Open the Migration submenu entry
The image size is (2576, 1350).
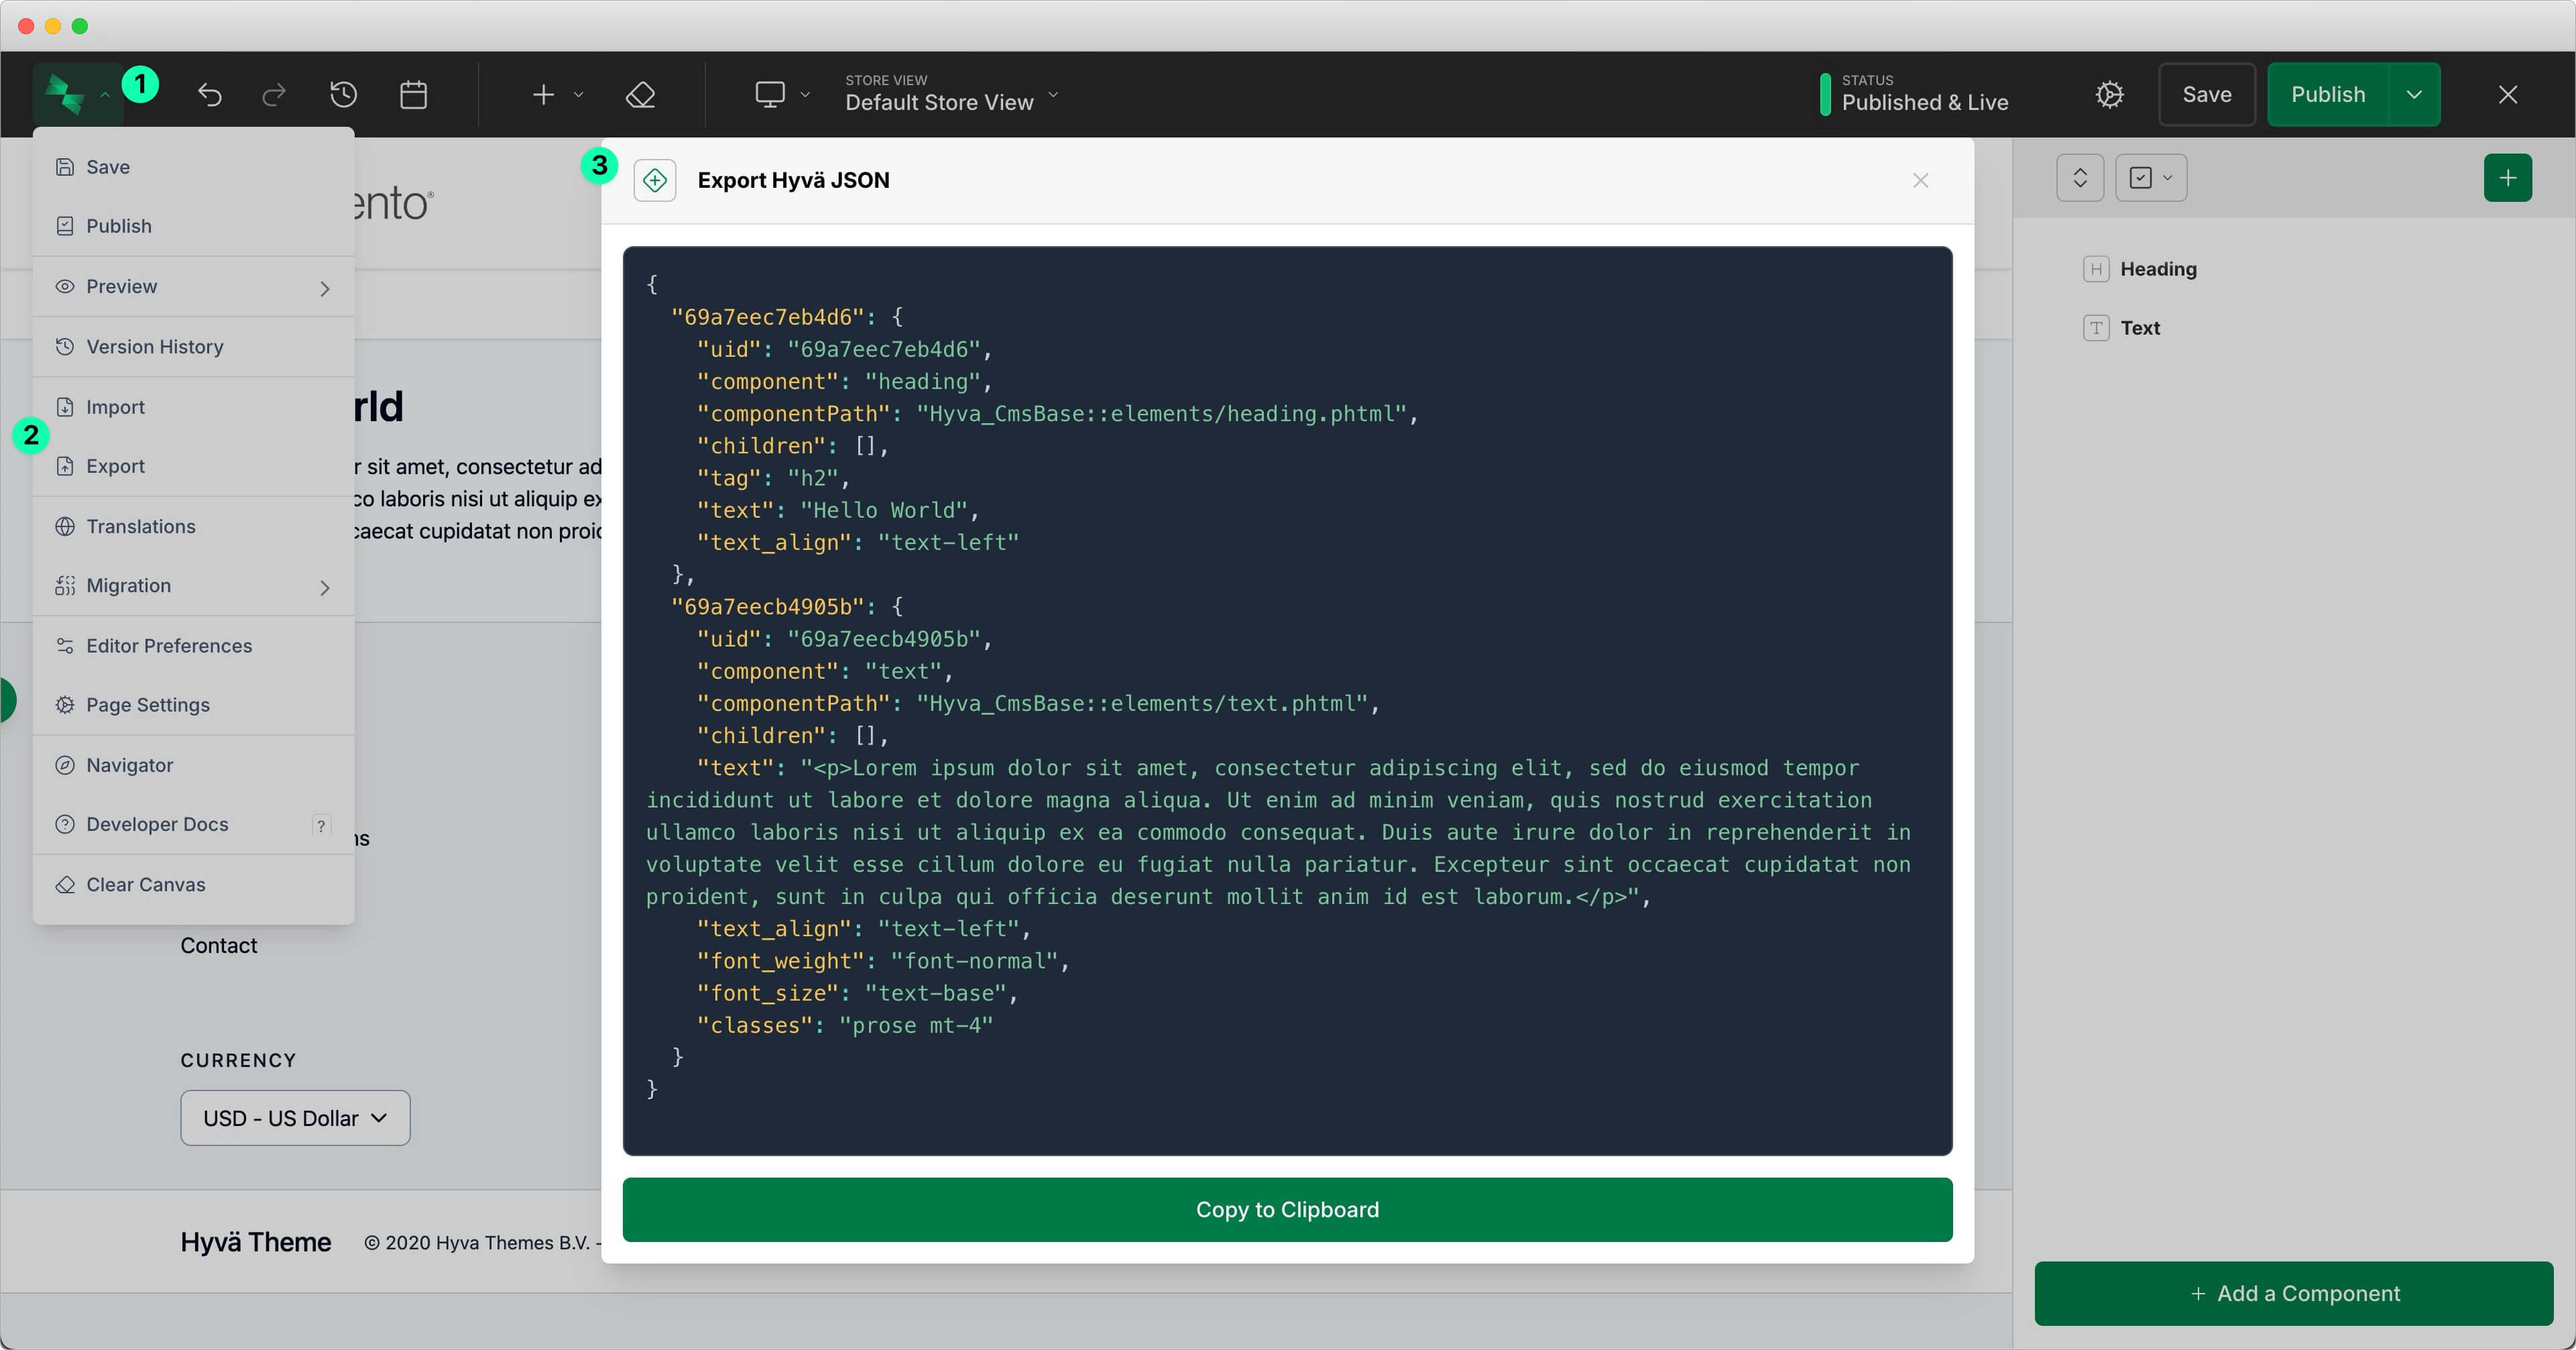pyautogui.click(x=193, y=586)
